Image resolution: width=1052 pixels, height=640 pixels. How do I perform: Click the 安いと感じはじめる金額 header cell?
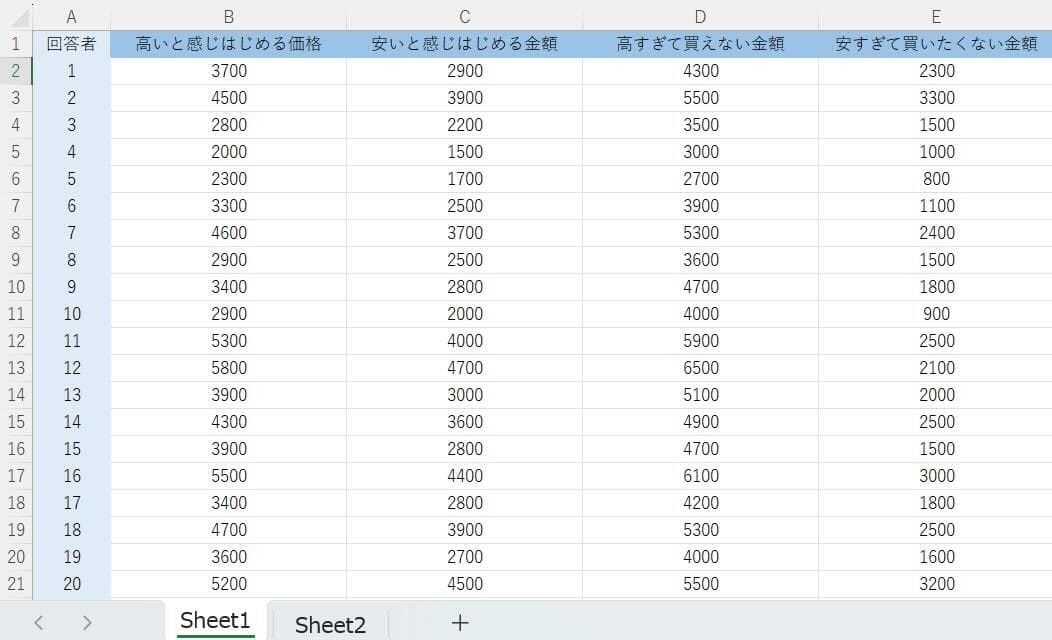point(464,44)
